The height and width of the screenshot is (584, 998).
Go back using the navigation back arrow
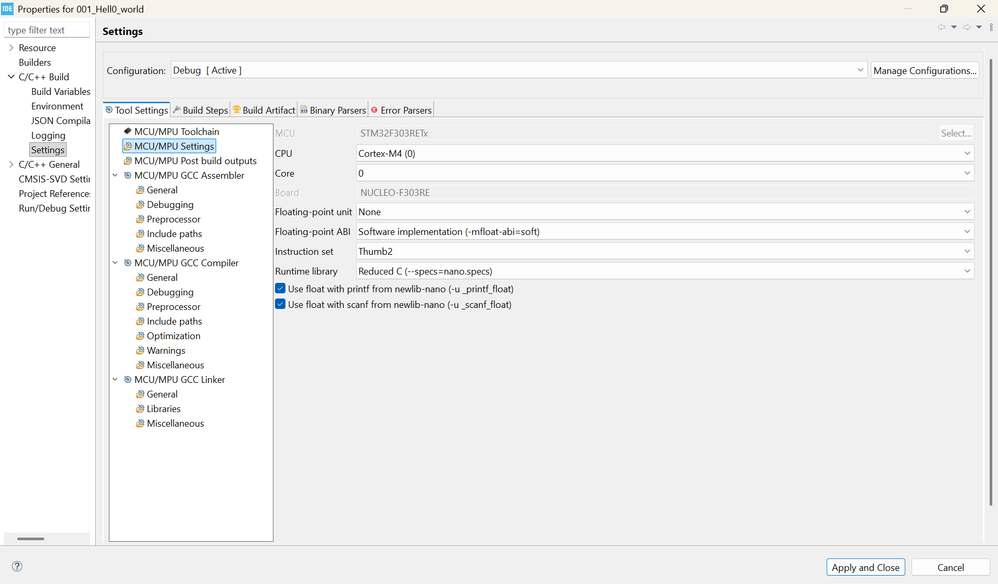(941, 27)
